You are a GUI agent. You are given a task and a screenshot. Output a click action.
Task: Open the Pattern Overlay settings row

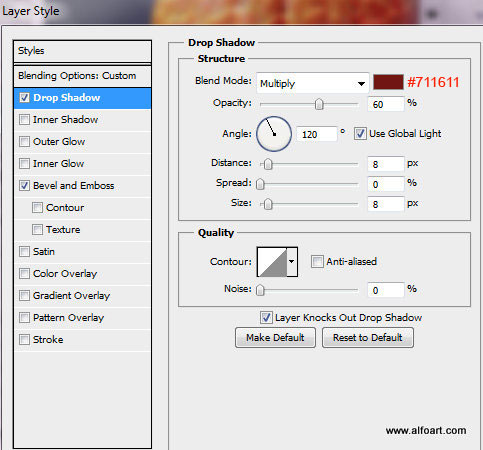(x=83, y=318)
